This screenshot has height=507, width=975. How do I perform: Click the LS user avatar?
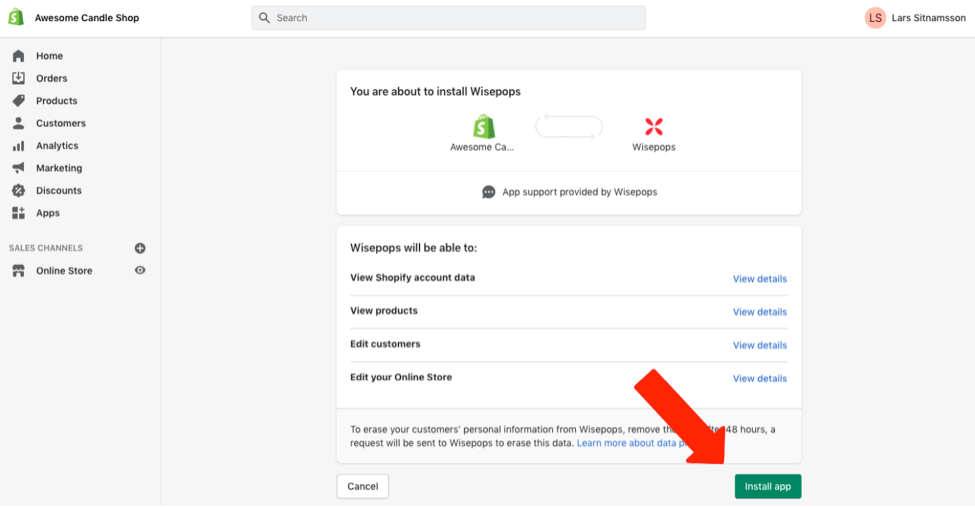pos(875,18)
